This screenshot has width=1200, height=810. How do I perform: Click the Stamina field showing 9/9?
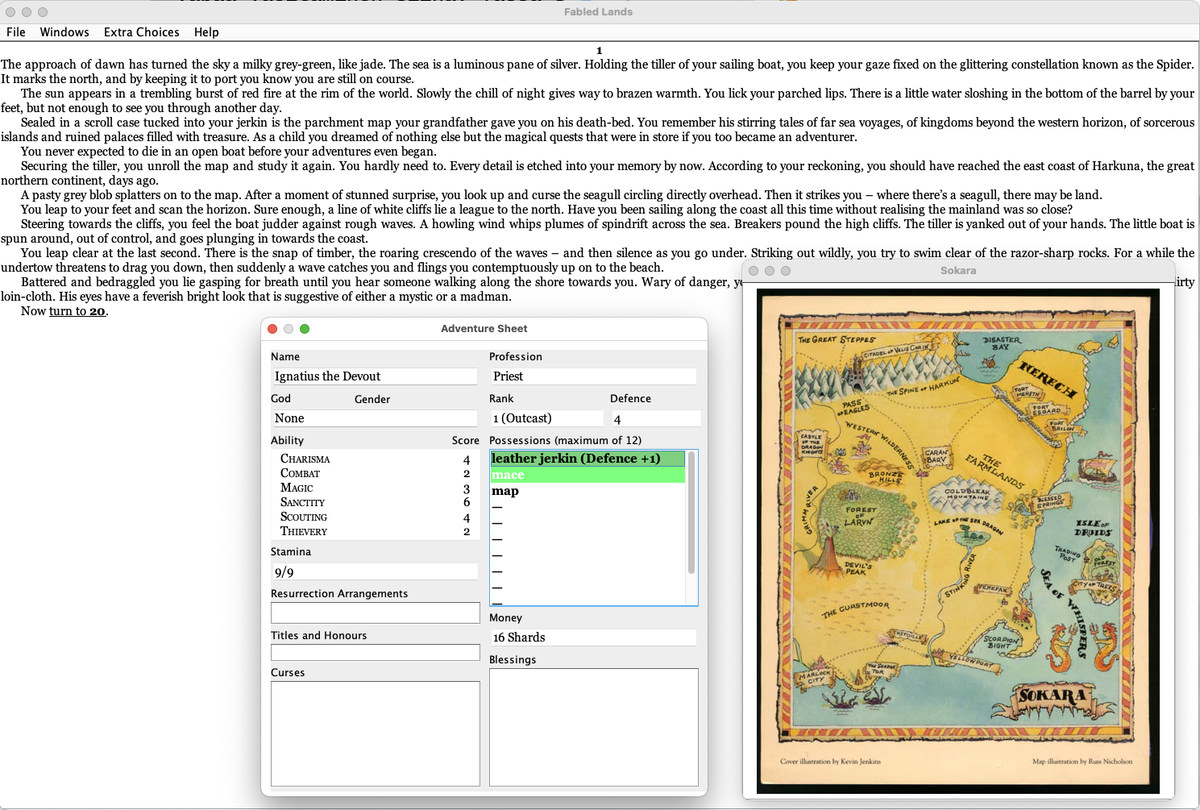tap(374, 572)
